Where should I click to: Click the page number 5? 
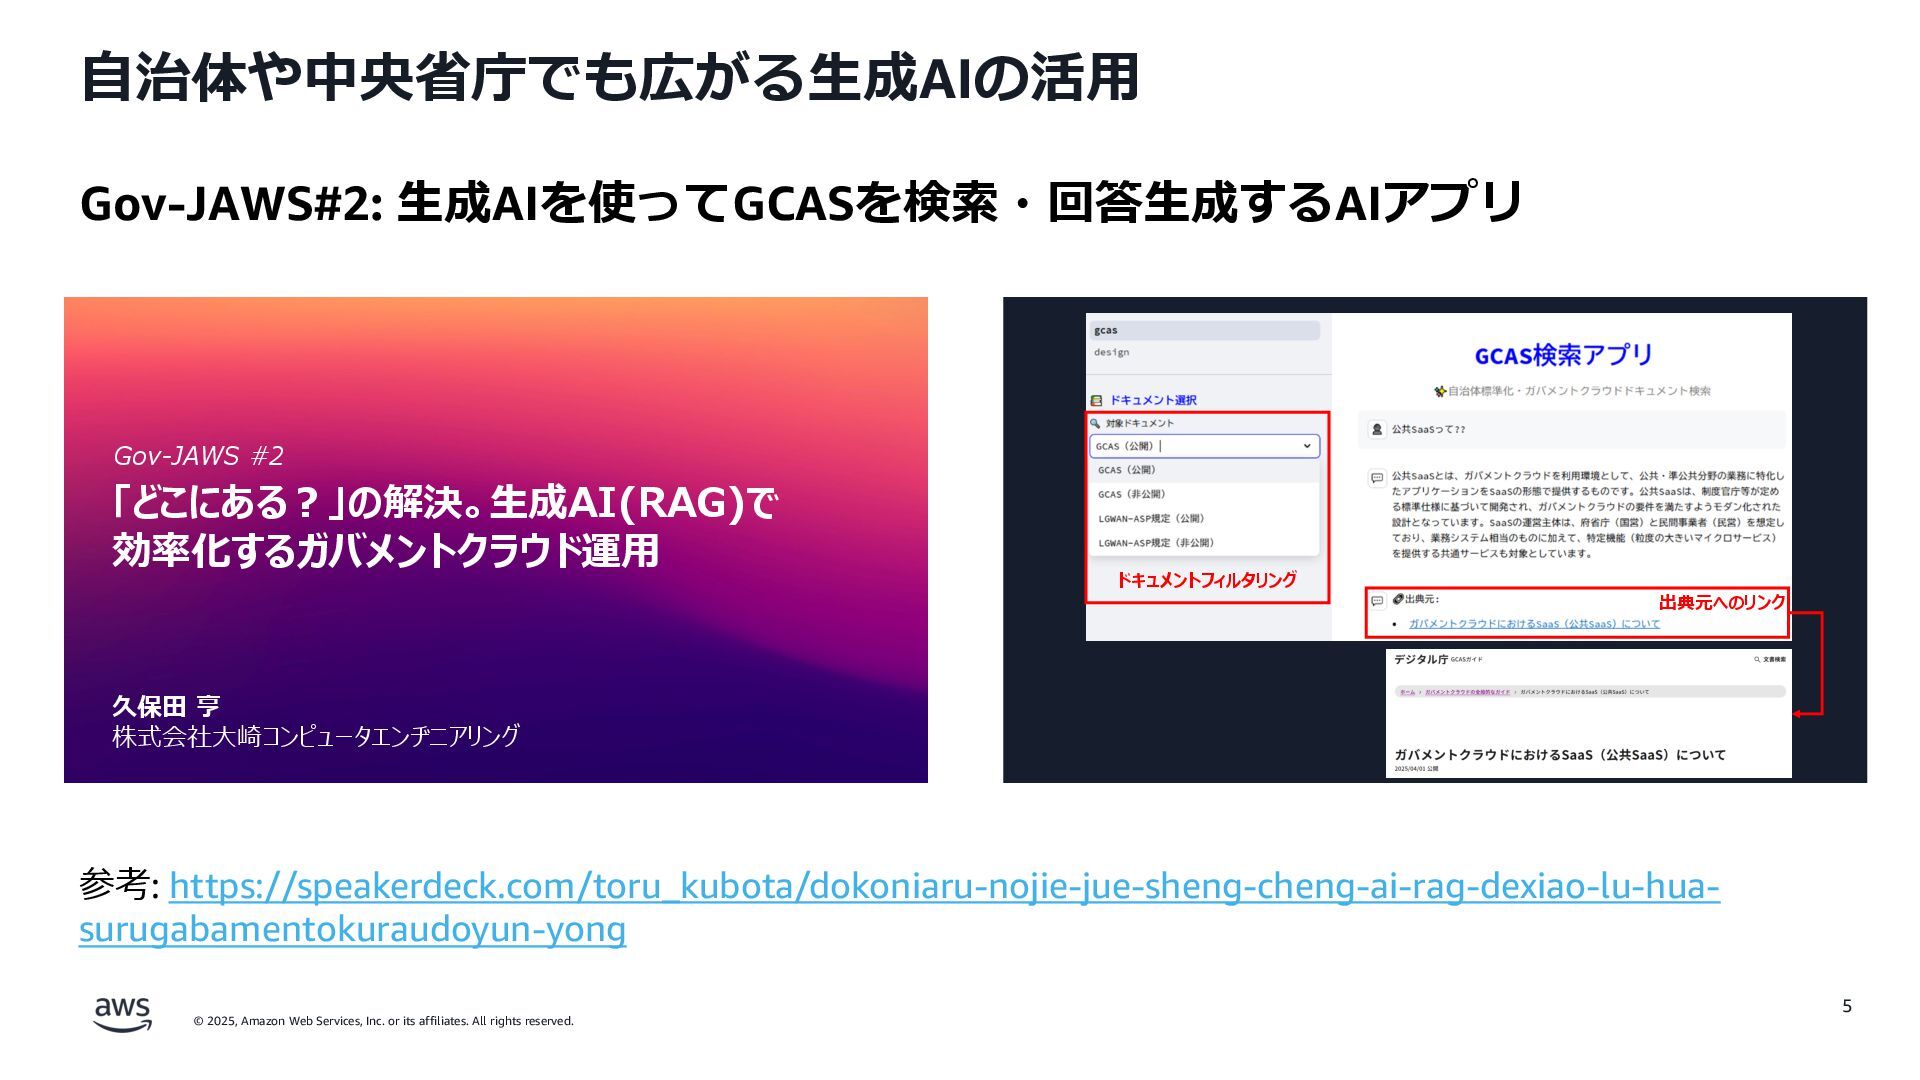tap(1847, 1006)
